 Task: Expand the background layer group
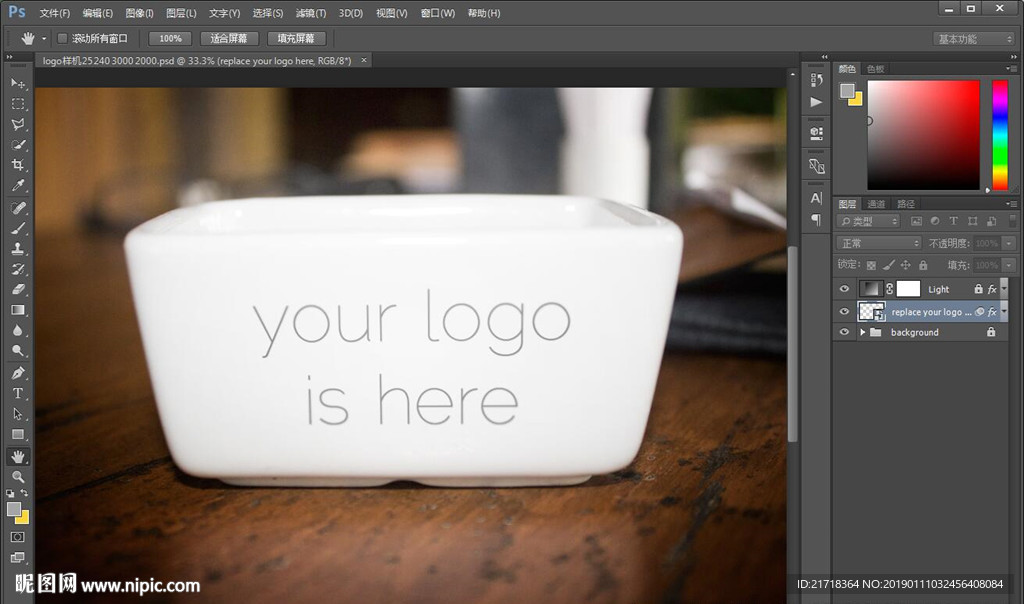[x=862, y=332]
